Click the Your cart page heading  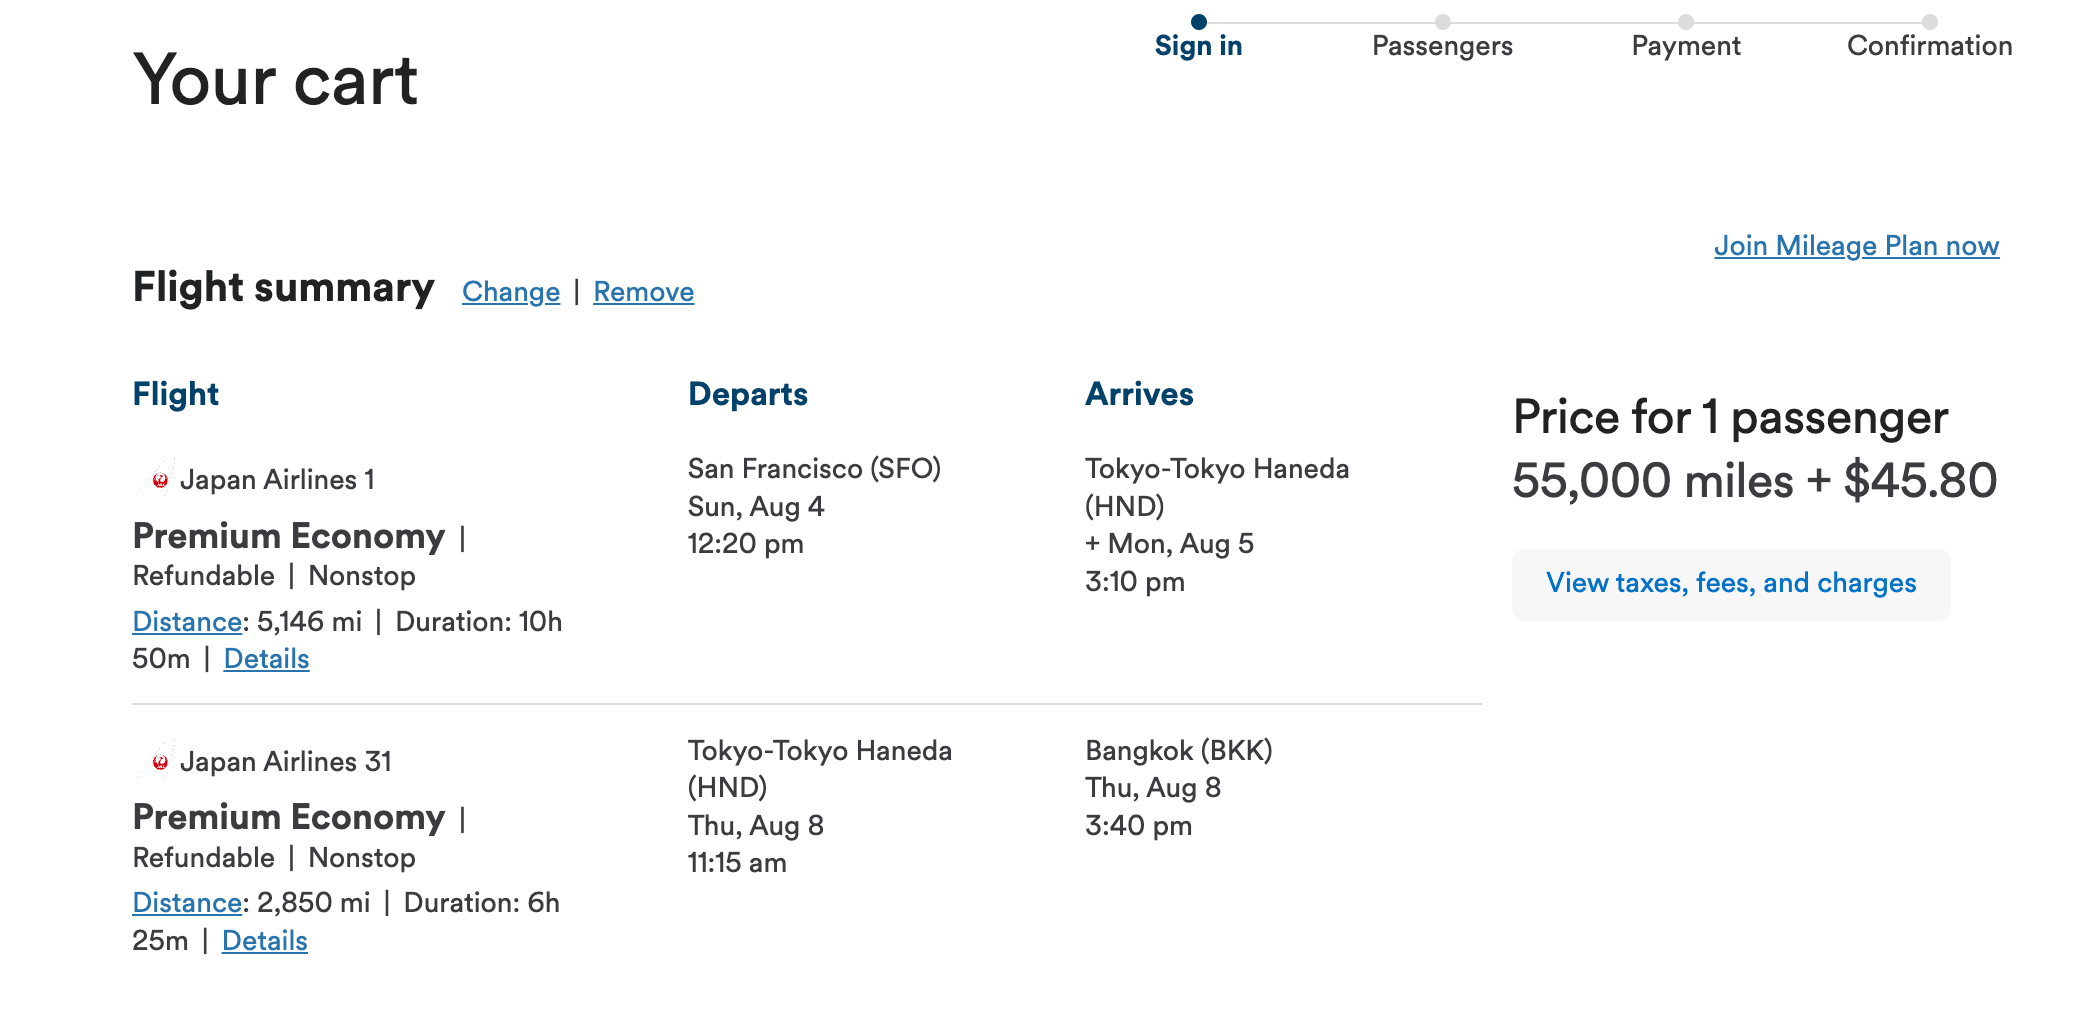pyautogui.click(x=275, y=80)
